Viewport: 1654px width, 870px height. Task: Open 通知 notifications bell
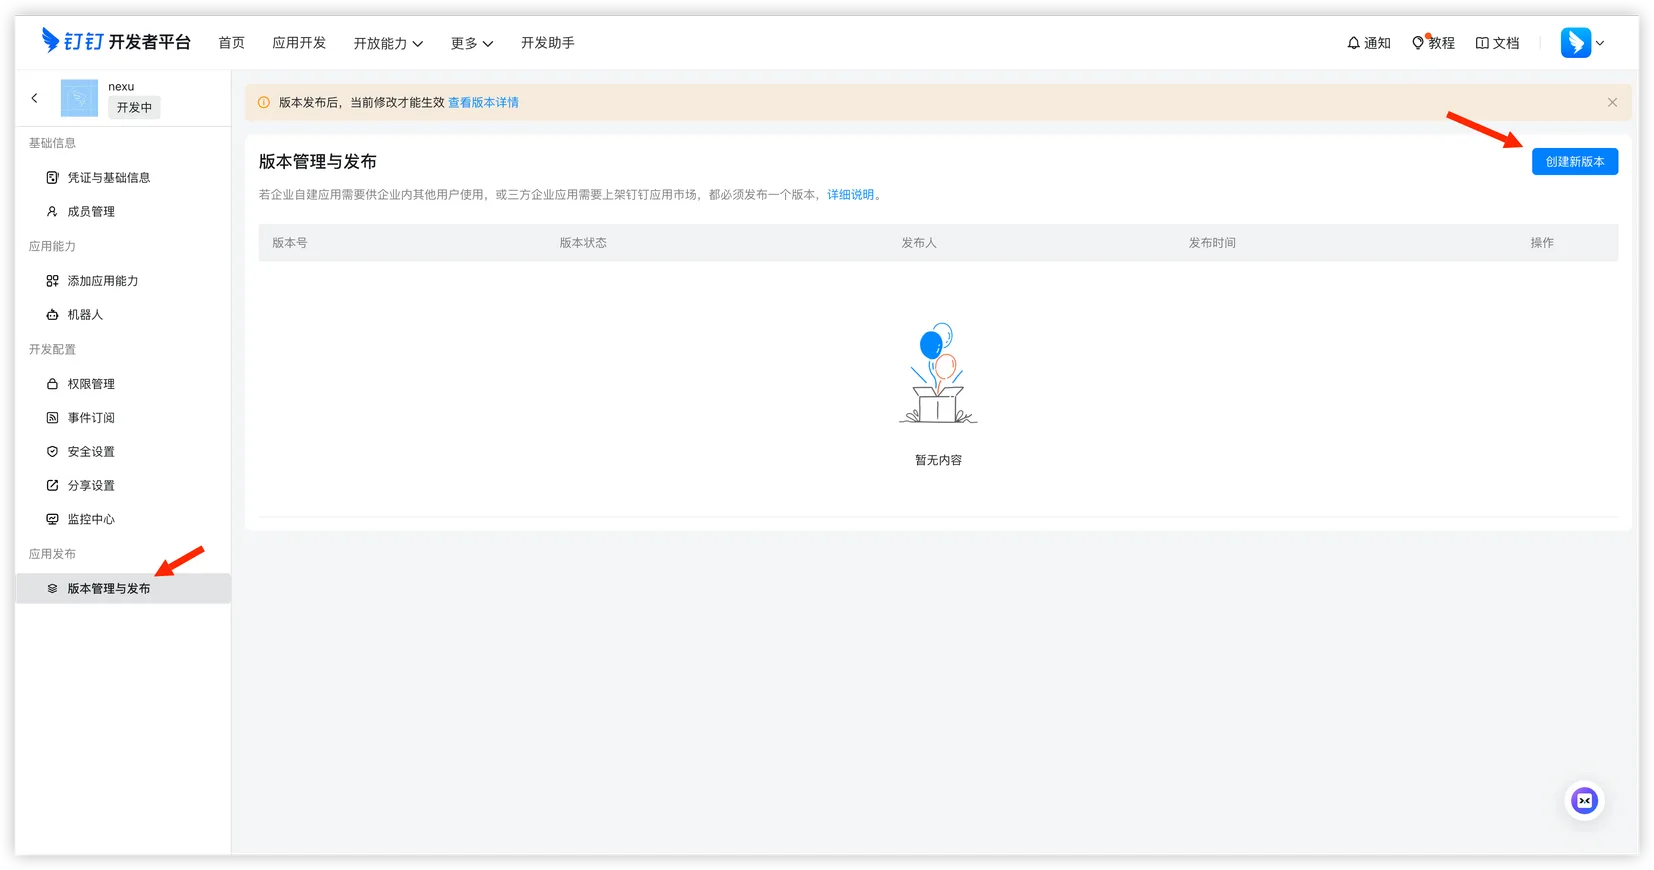tap(1369, 43)
